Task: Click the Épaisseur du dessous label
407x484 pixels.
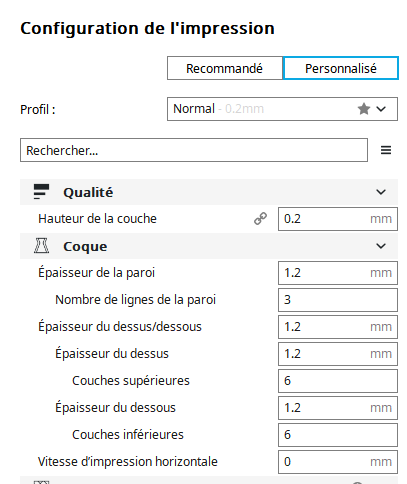Action: click(x=115, y=408)
